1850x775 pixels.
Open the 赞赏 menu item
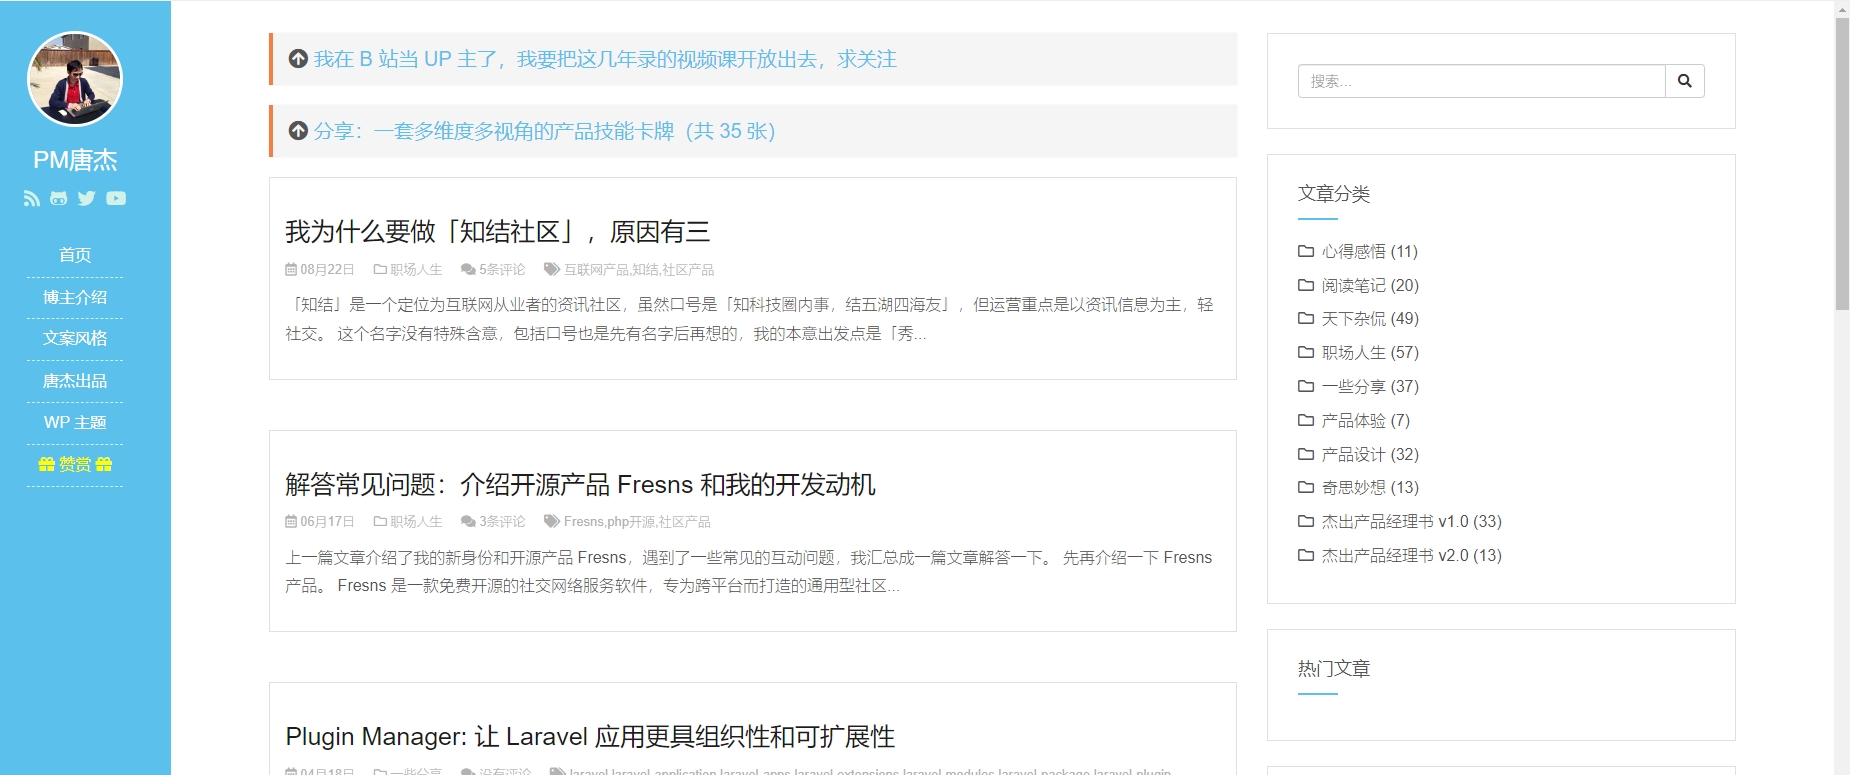coord(75,464)
